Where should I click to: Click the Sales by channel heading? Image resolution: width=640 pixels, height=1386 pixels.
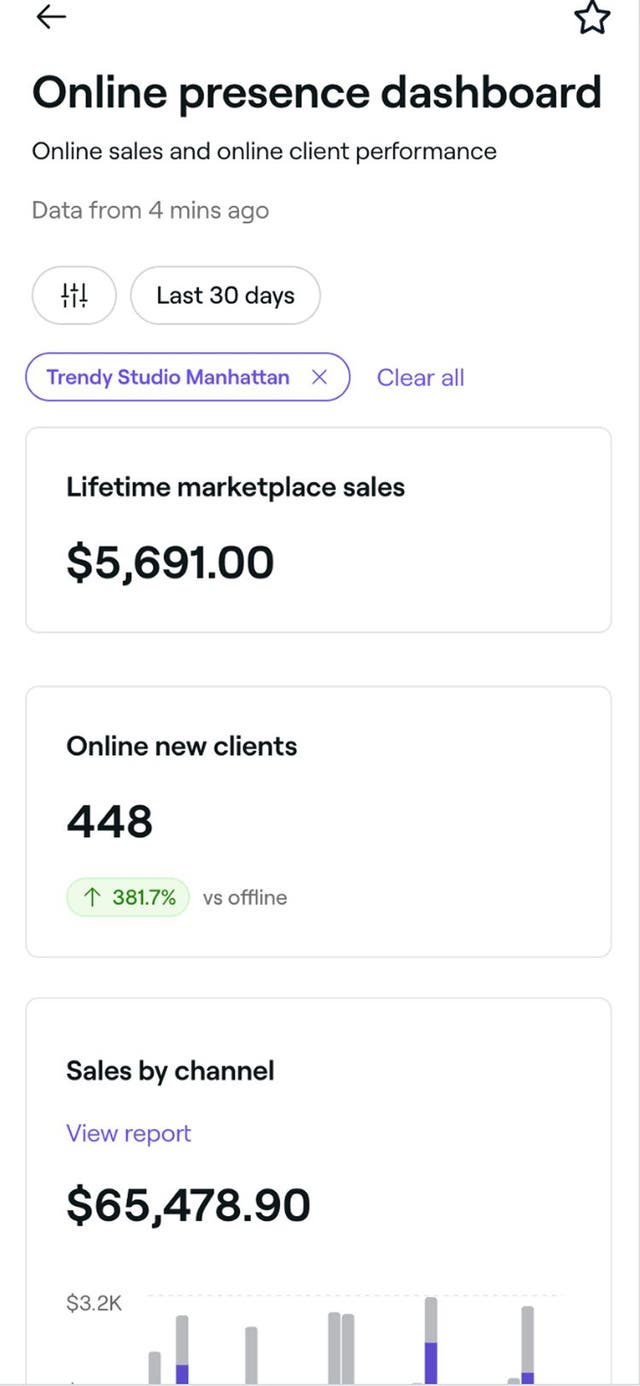(170, 1071)
